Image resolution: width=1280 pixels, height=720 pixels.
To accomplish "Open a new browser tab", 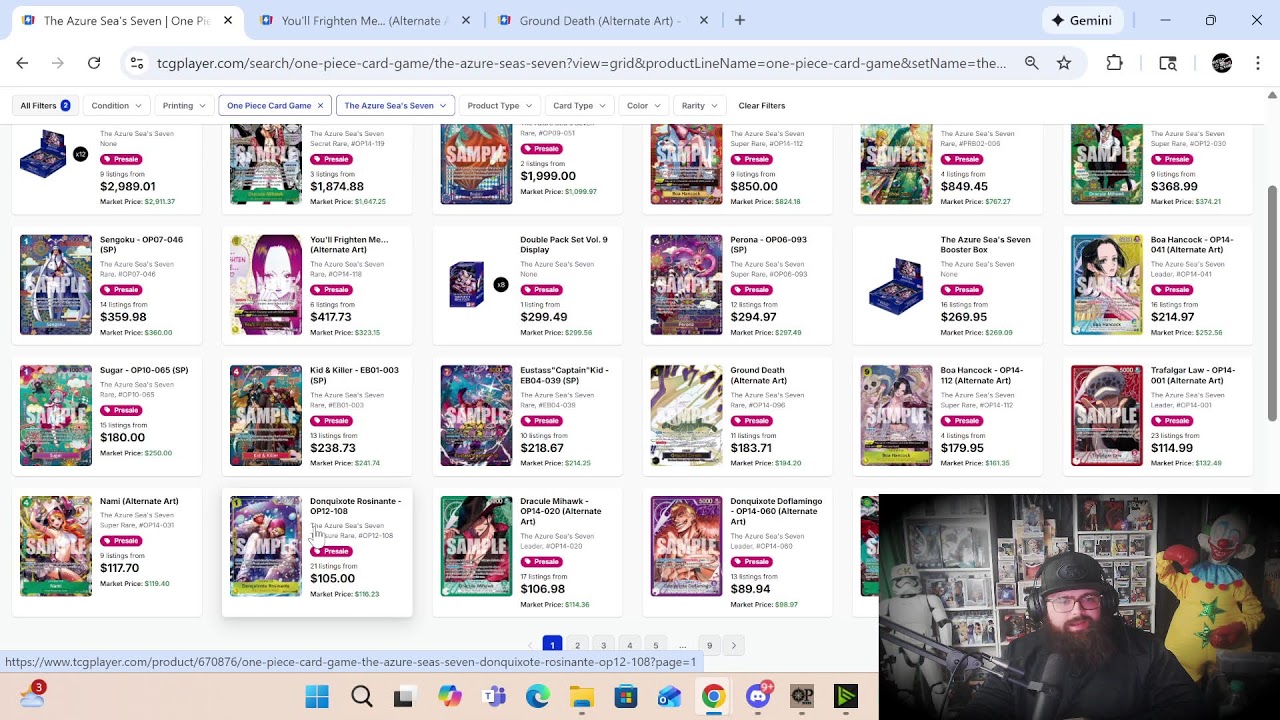I will (x=740, y=20).
